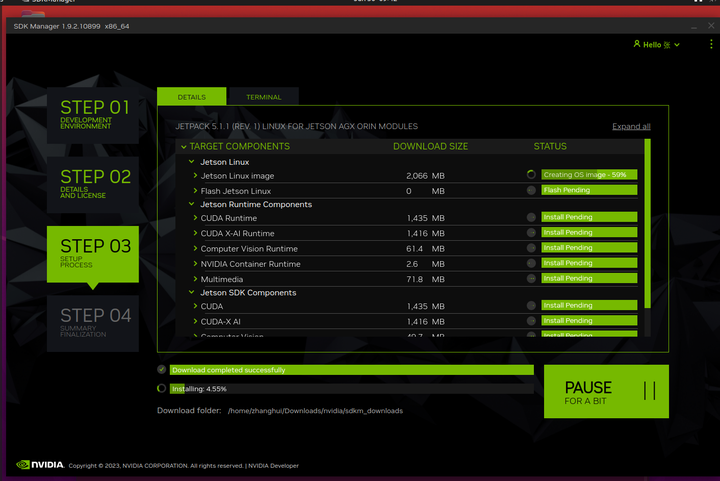720x481 pixels.
Task: Click the NVIDIA Container Runtime pending status icon
Action: (531, 263)
